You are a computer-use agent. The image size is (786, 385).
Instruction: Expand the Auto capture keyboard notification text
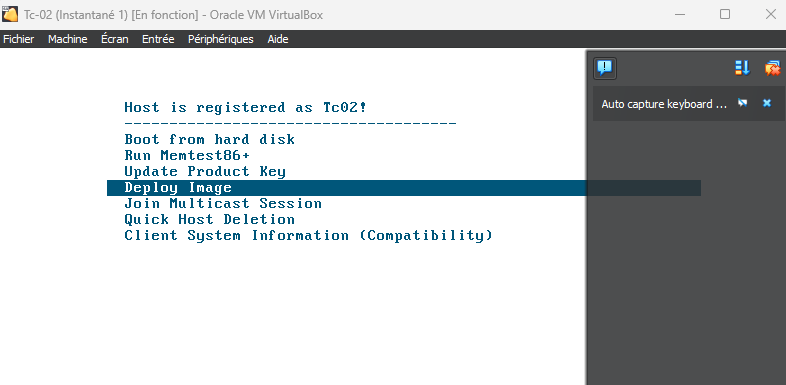coord(664,104)
